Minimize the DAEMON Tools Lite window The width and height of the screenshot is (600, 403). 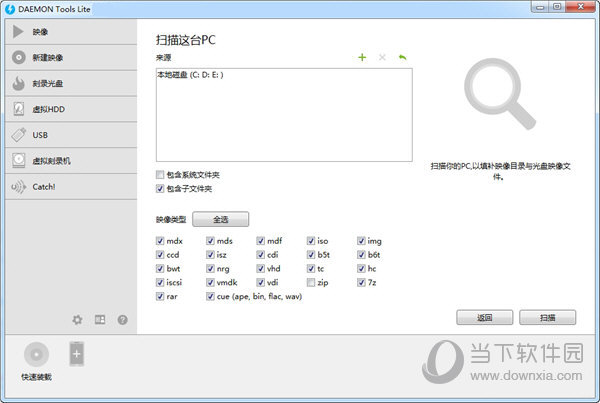click(540, 7)
